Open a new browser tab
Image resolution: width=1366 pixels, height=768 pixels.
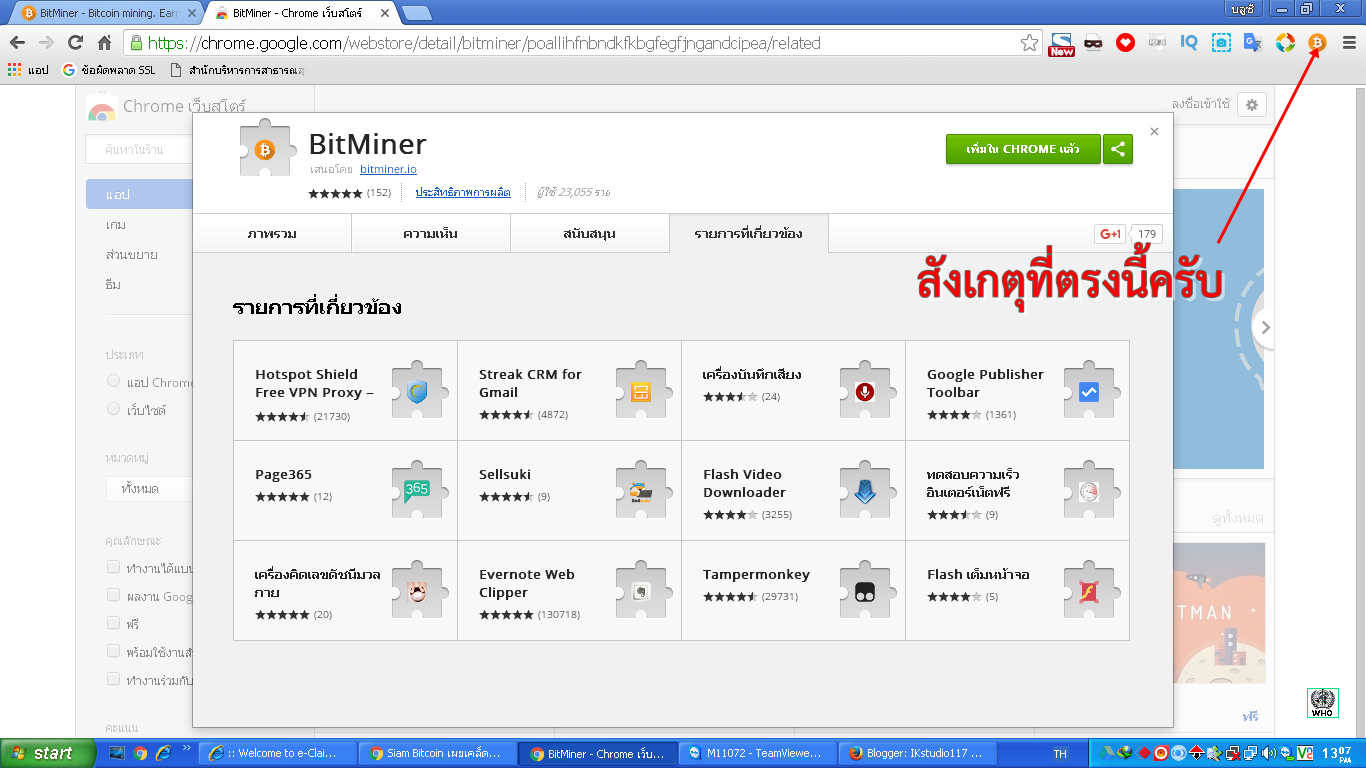tap(416, 13)
